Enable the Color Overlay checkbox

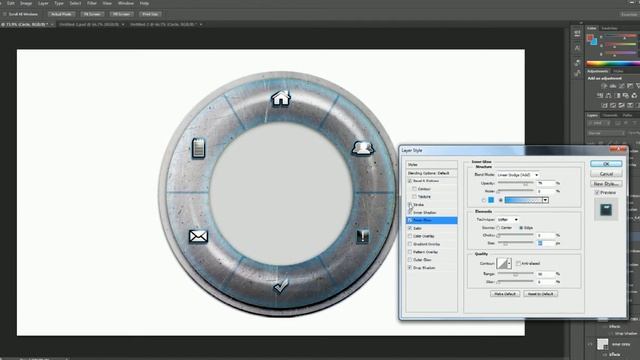point(410,236)
